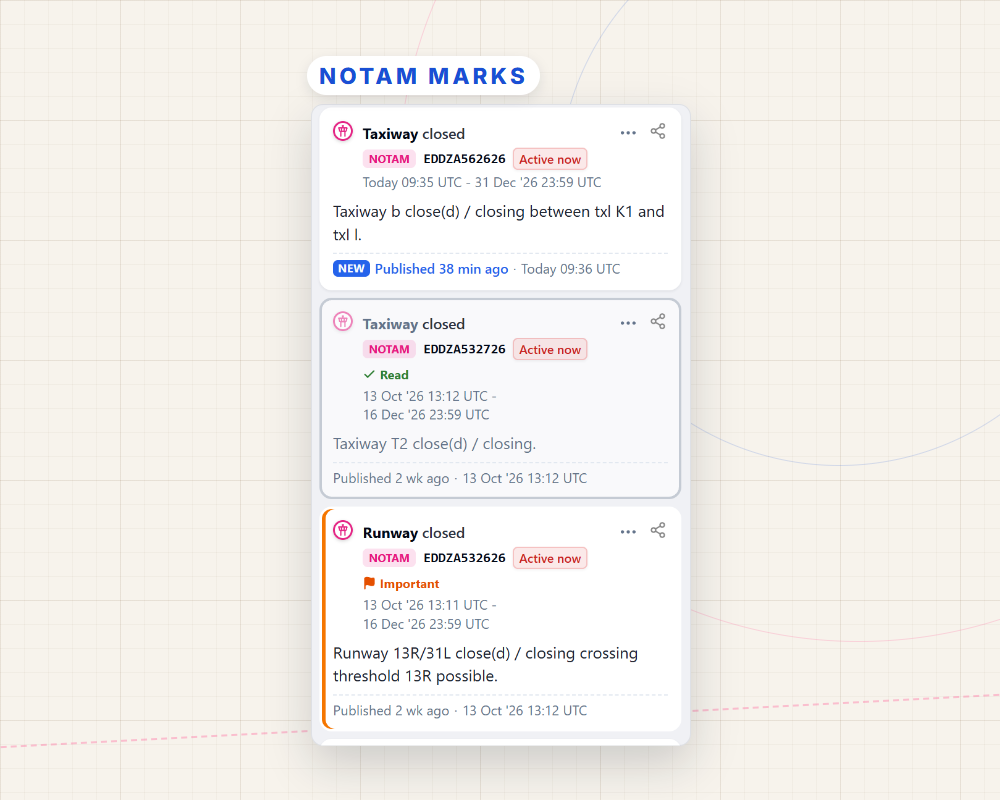Click 'Today 09:36 UTC' publish timestamp
Viewport: 1000px width, 800px height.
(570, 269)
